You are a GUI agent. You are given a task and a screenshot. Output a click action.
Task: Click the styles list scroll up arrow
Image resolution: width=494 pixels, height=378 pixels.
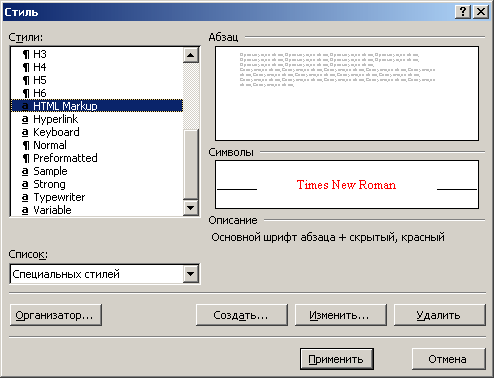191,55
